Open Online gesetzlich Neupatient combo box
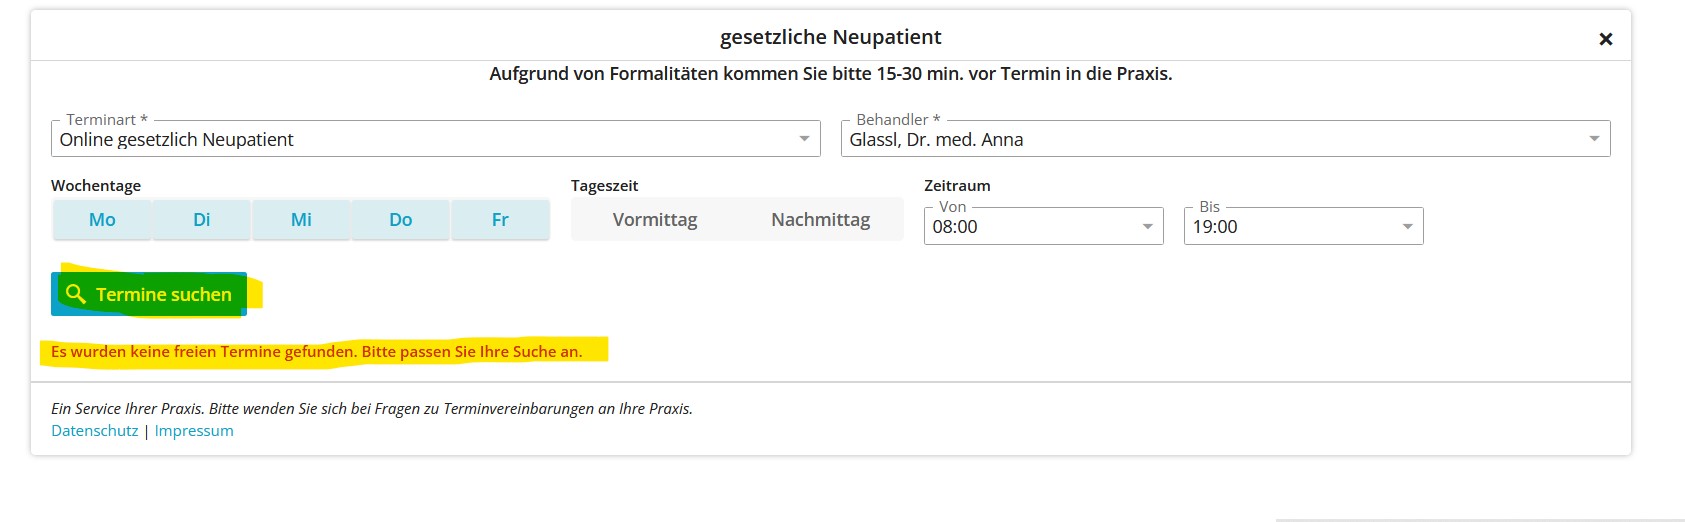The image size is (1685, 522). (436, 139)
